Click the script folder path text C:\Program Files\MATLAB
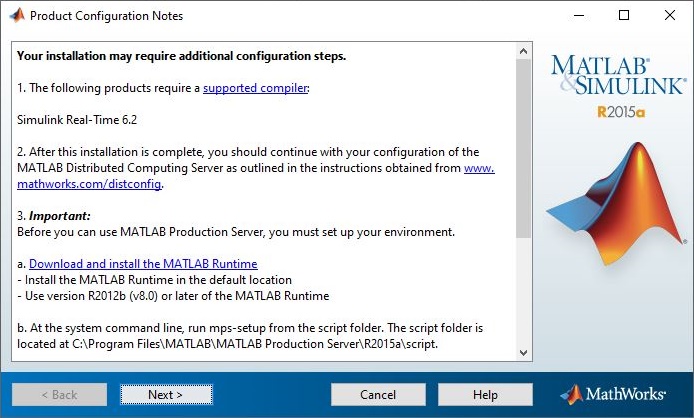Viewport: 694px width, 418px height. (x=255, y=344)
